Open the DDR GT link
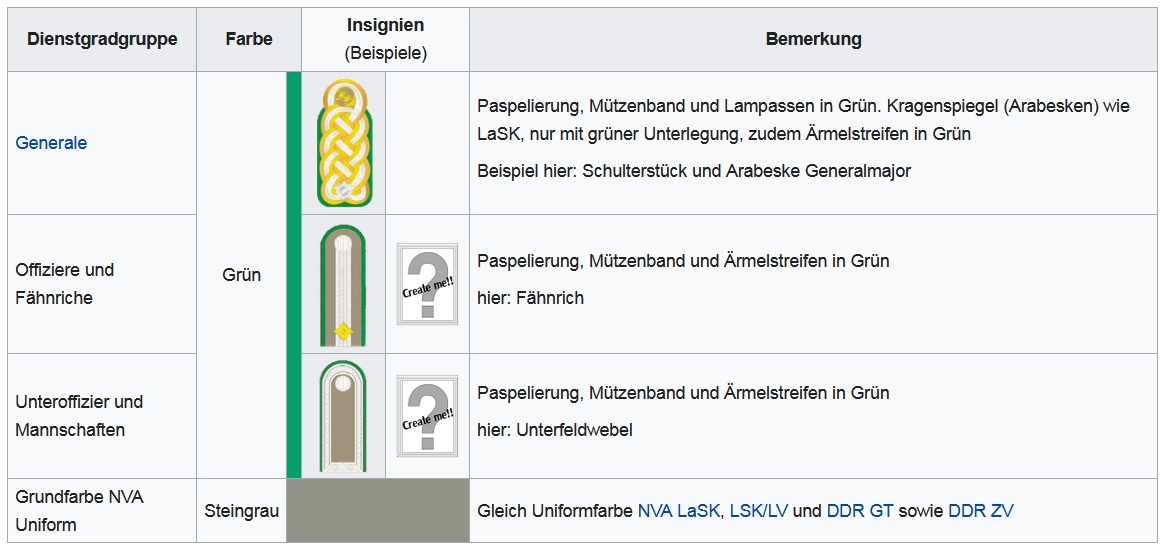This screenshot has height=552, width=1170. [860, 511]
